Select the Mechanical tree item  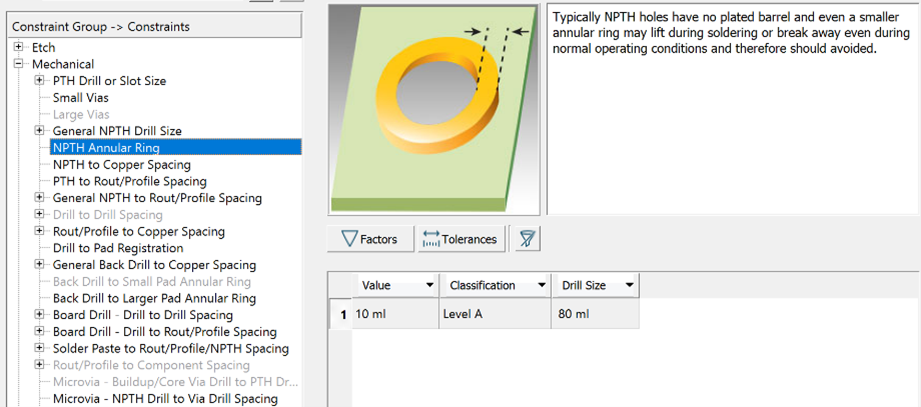point(63,63)
